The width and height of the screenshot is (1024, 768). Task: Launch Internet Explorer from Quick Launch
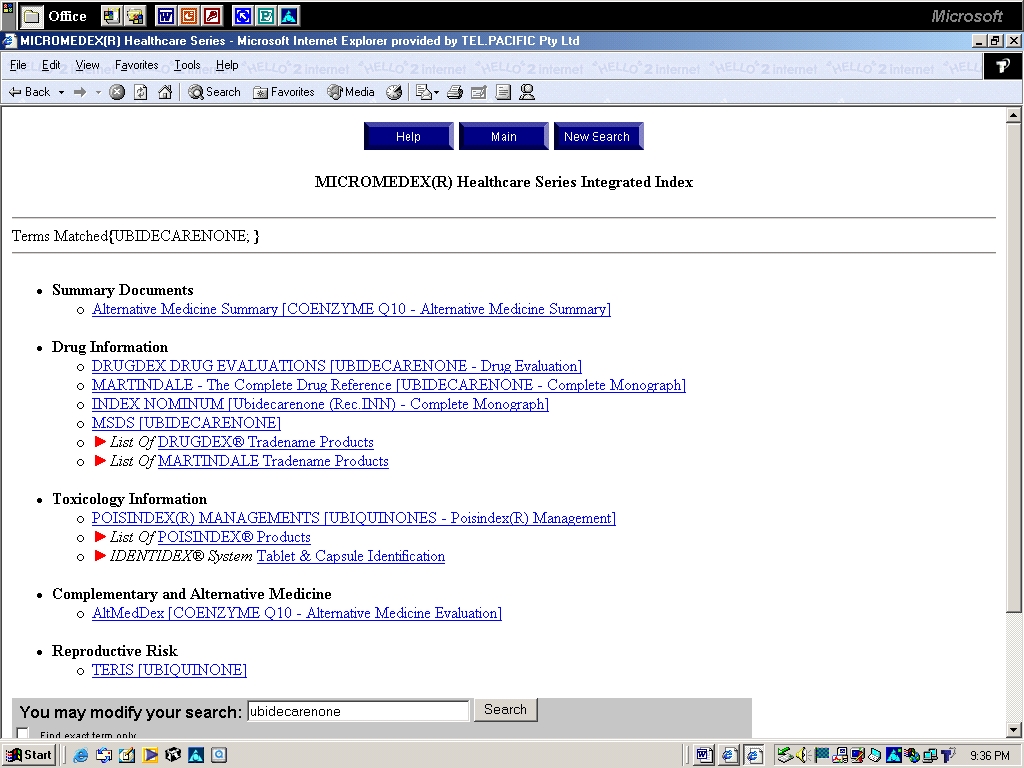click(x=80, y=756)
